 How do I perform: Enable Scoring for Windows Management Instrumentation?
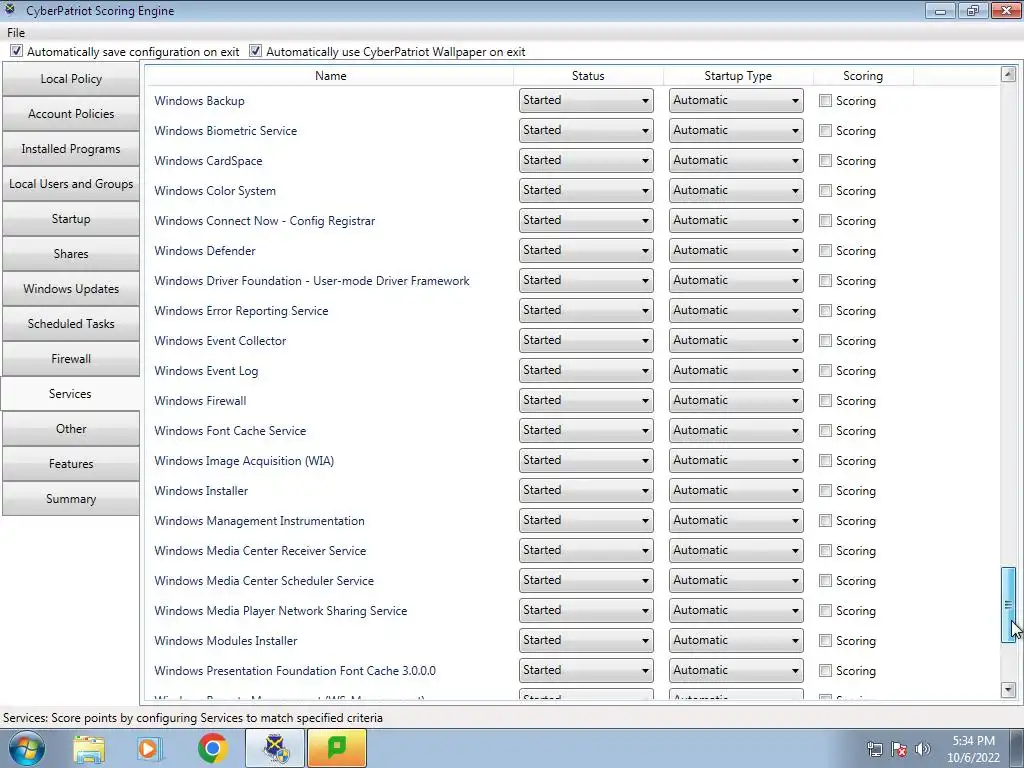click(x=825, y=520)
